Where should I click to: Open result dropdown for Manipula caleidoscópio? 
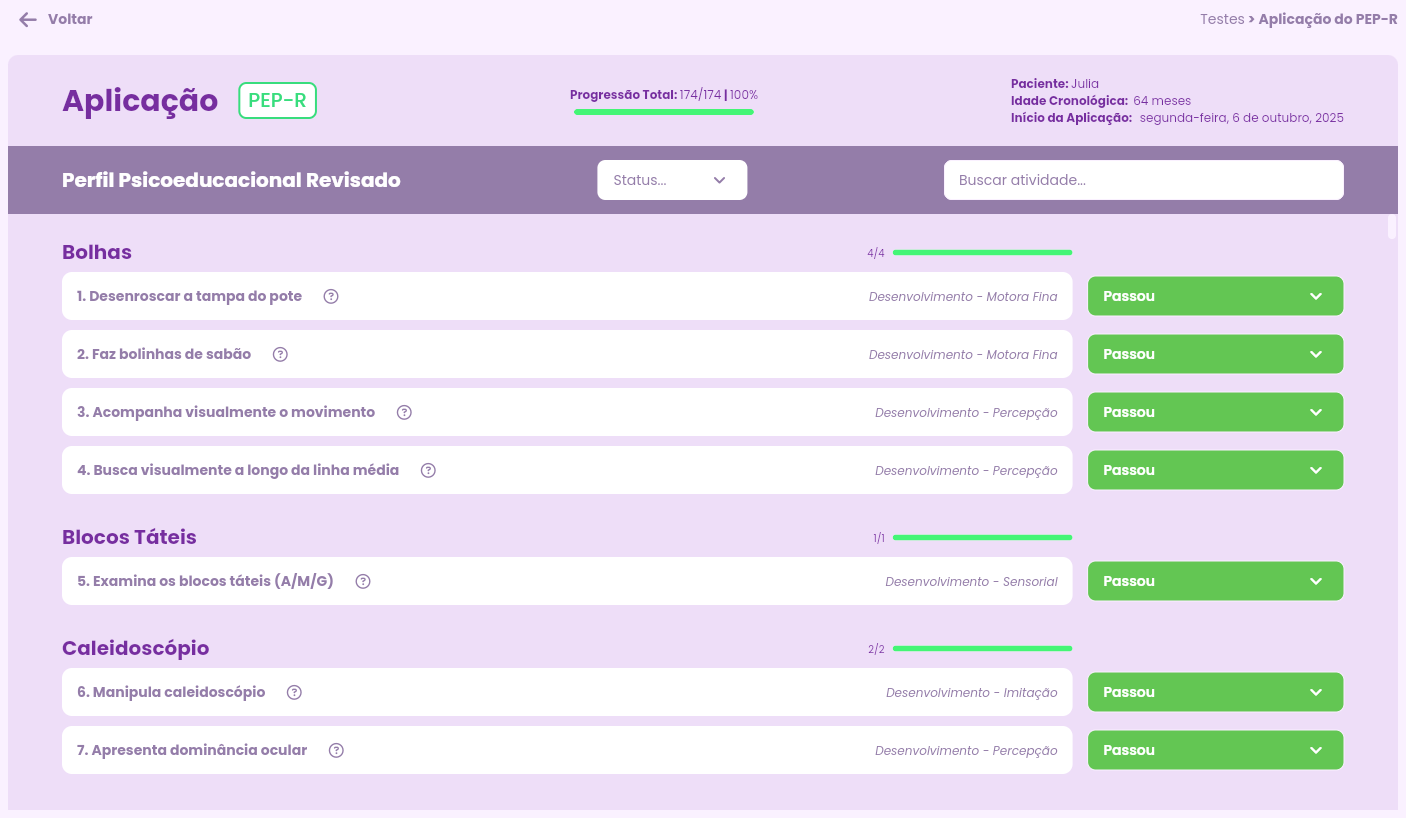click(x=1214, y=692)
